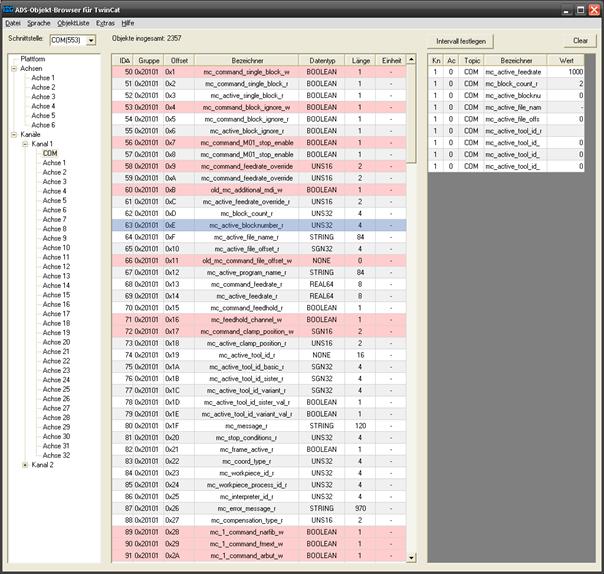Viewport: 604px width, 574px height.
Task: Select row mc_active_program_name_r
Action: (x=259, y=273)
